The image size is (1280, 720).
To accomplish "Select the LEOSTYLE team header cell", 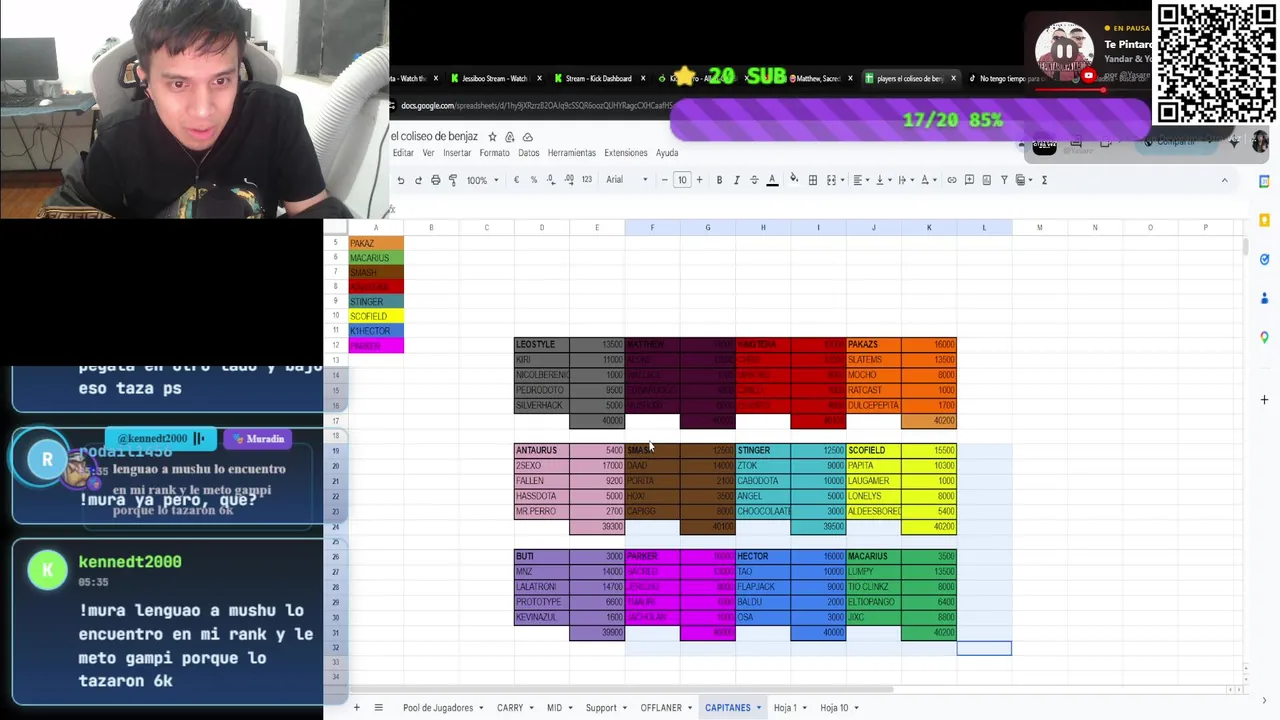I will click(x=542, y=345).
